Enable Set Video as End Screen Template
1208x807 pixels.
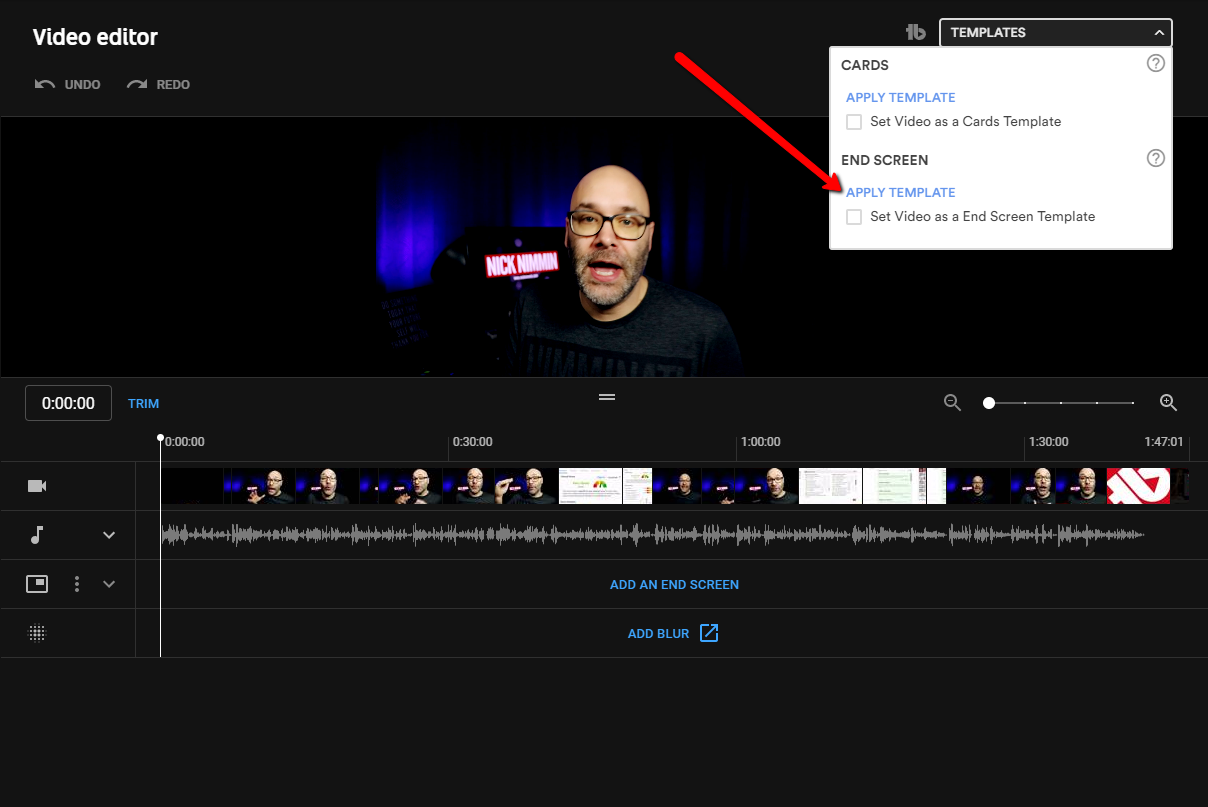click(854, 217)
